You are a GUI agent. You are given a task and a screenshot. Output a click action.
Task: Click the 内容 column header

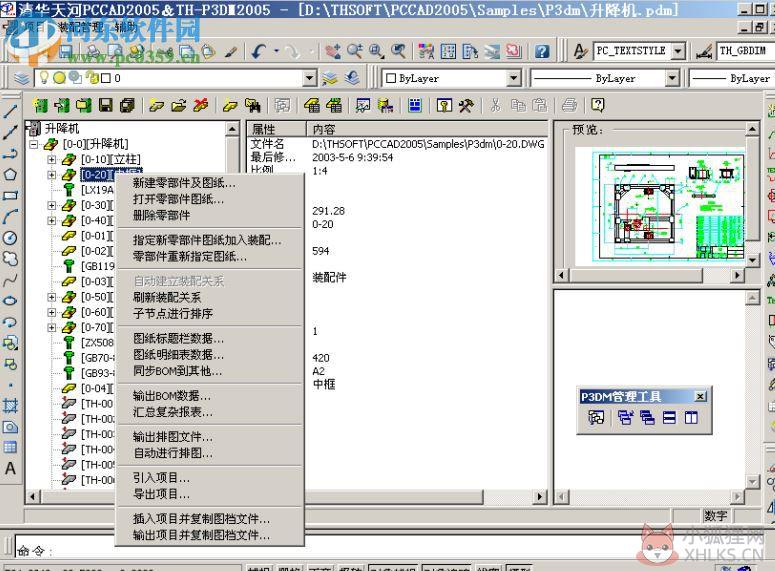[427, 129]
